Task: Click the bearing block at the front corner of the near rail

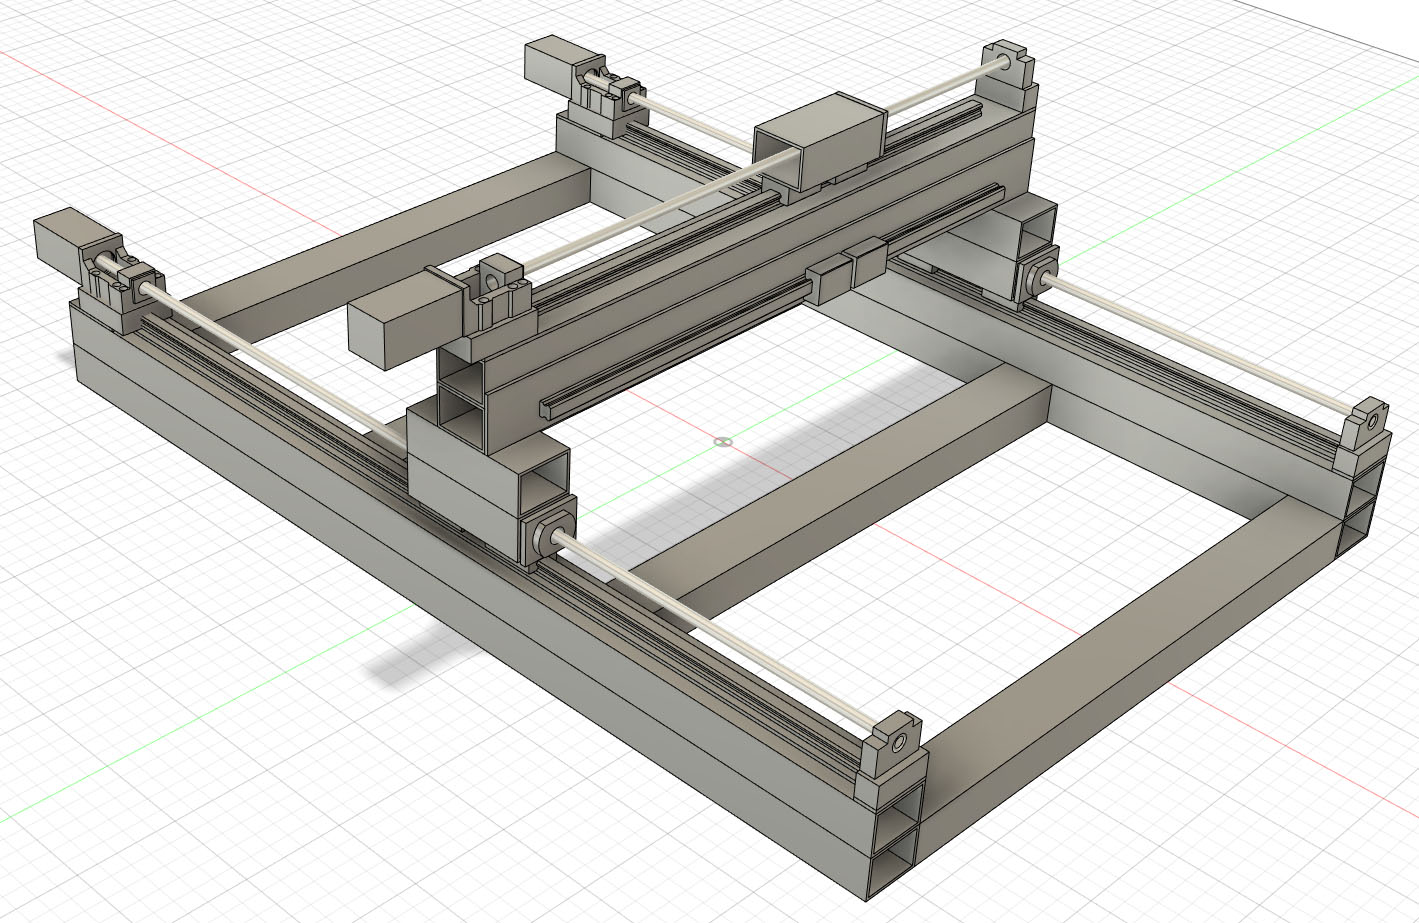Action: pos(890,747)
